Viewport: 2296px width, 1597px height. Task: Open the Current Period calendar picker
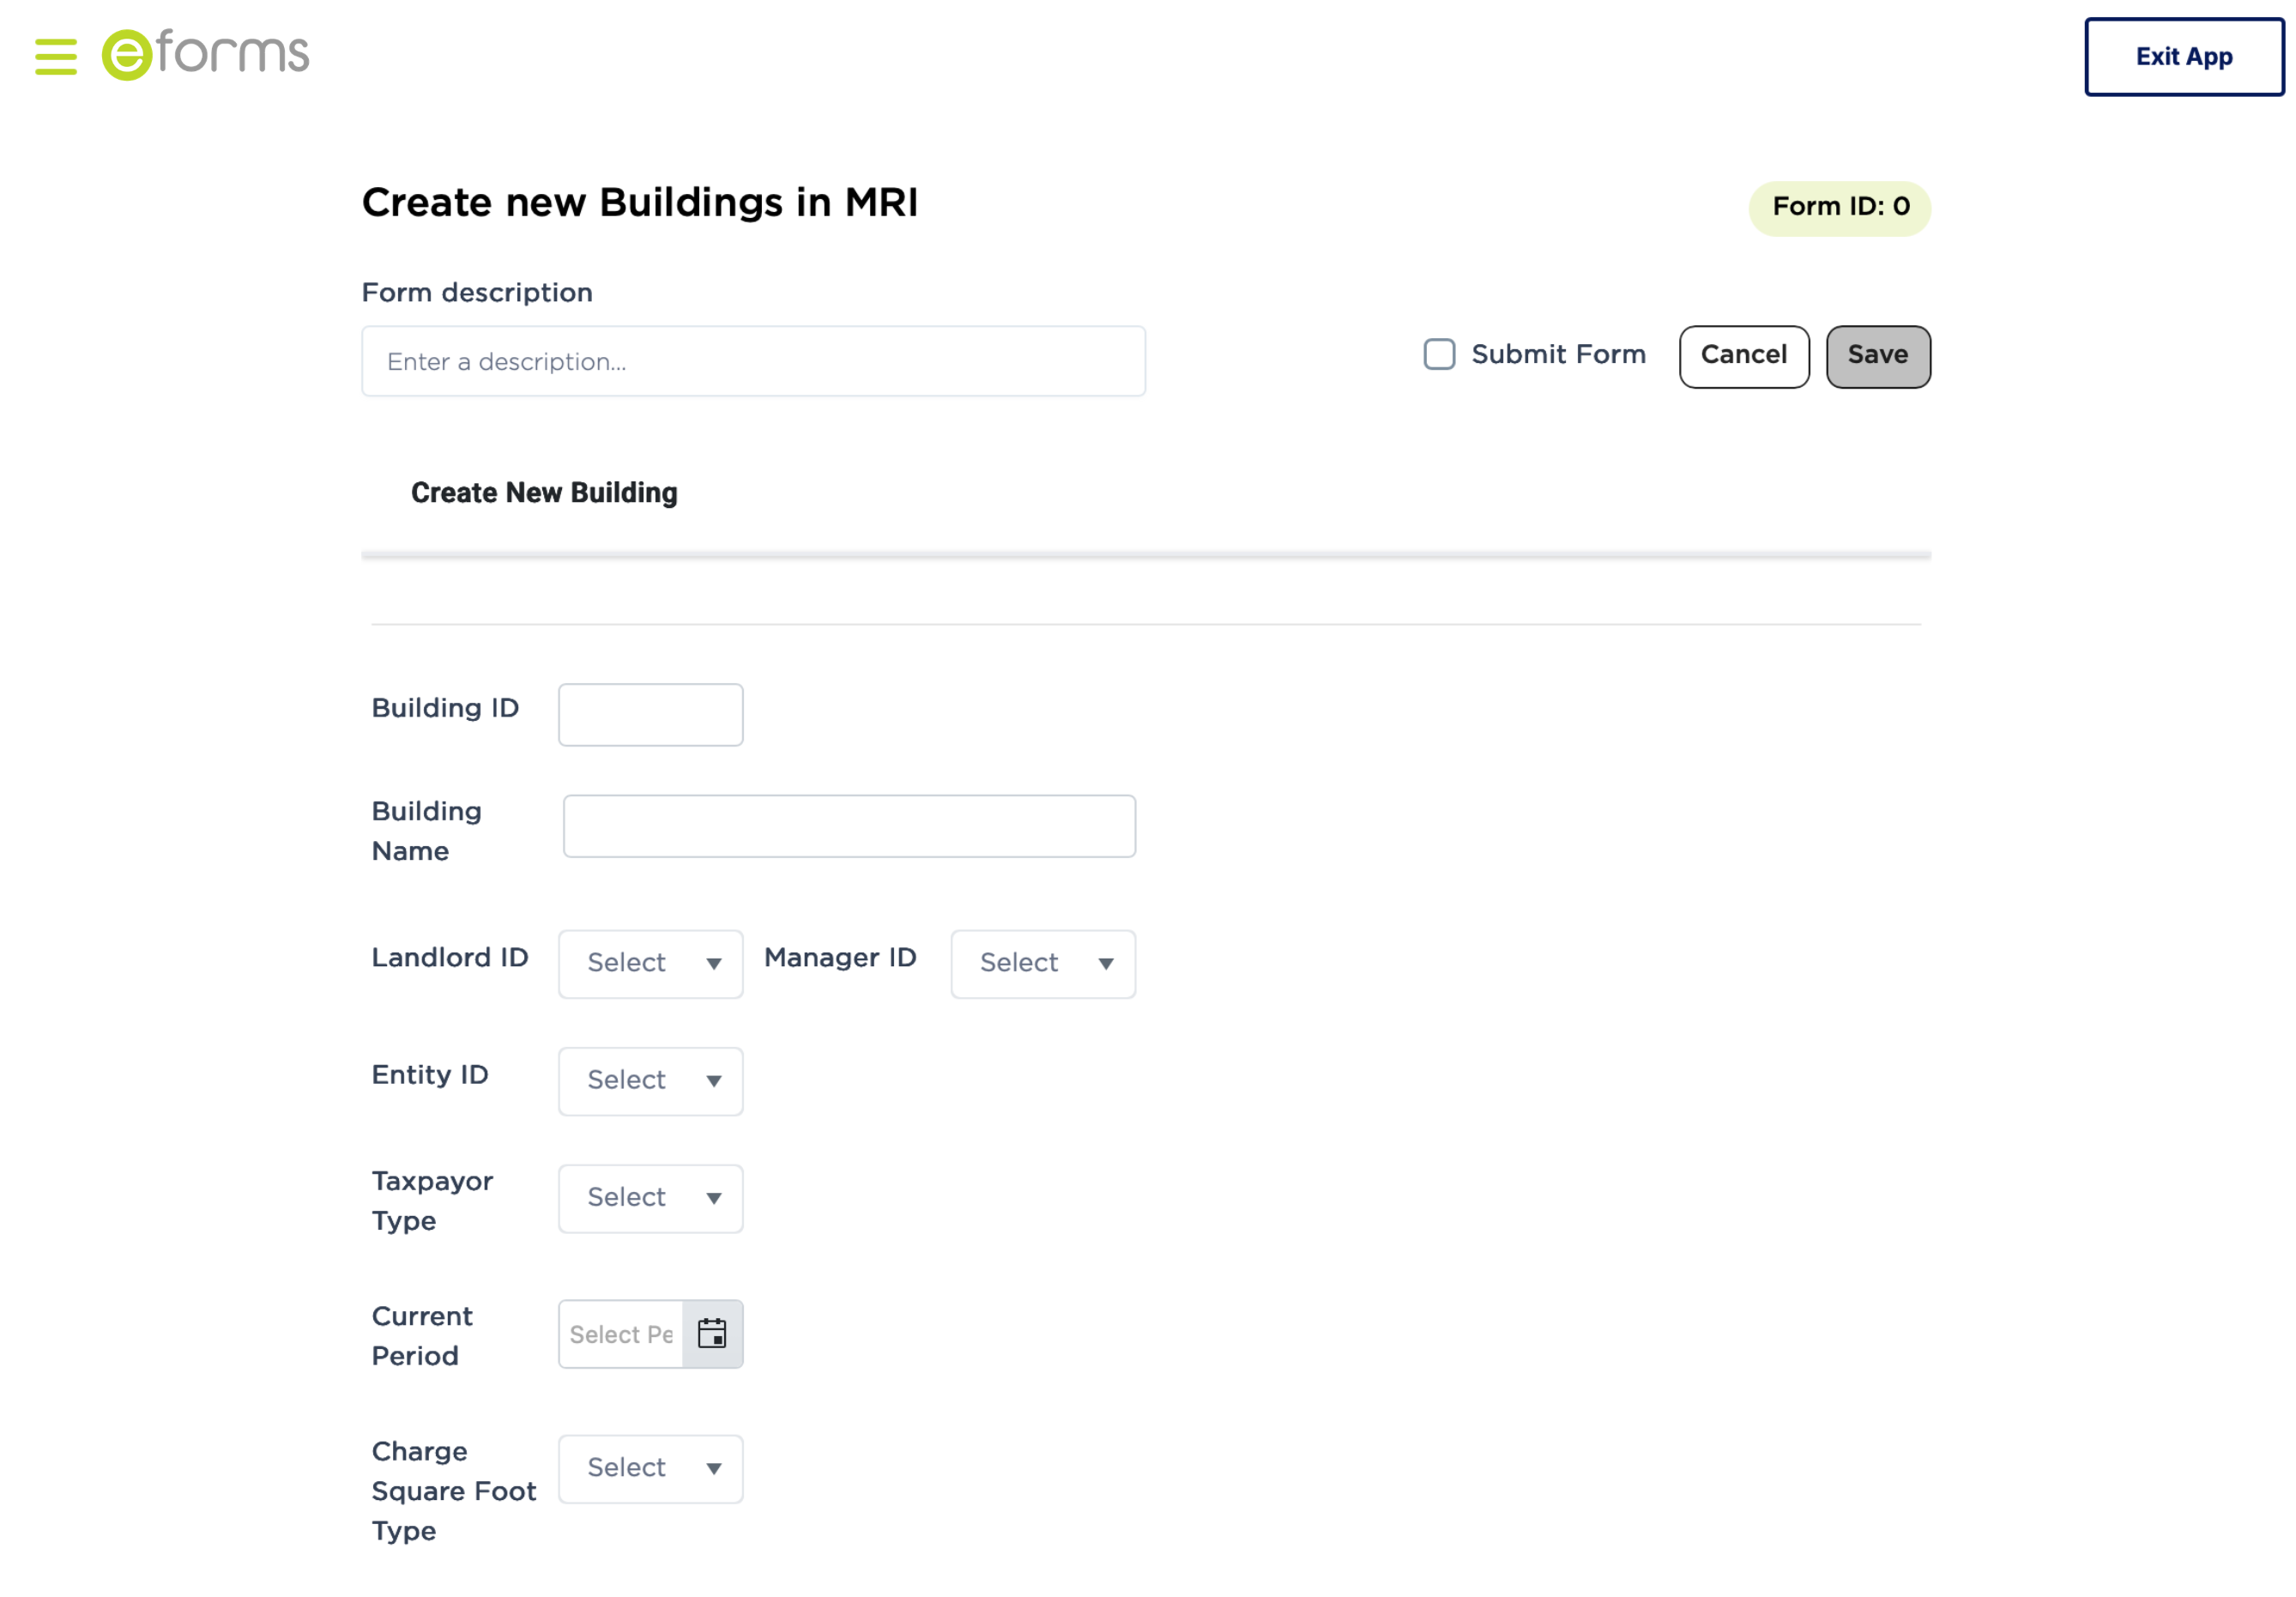pos(711,1333)
